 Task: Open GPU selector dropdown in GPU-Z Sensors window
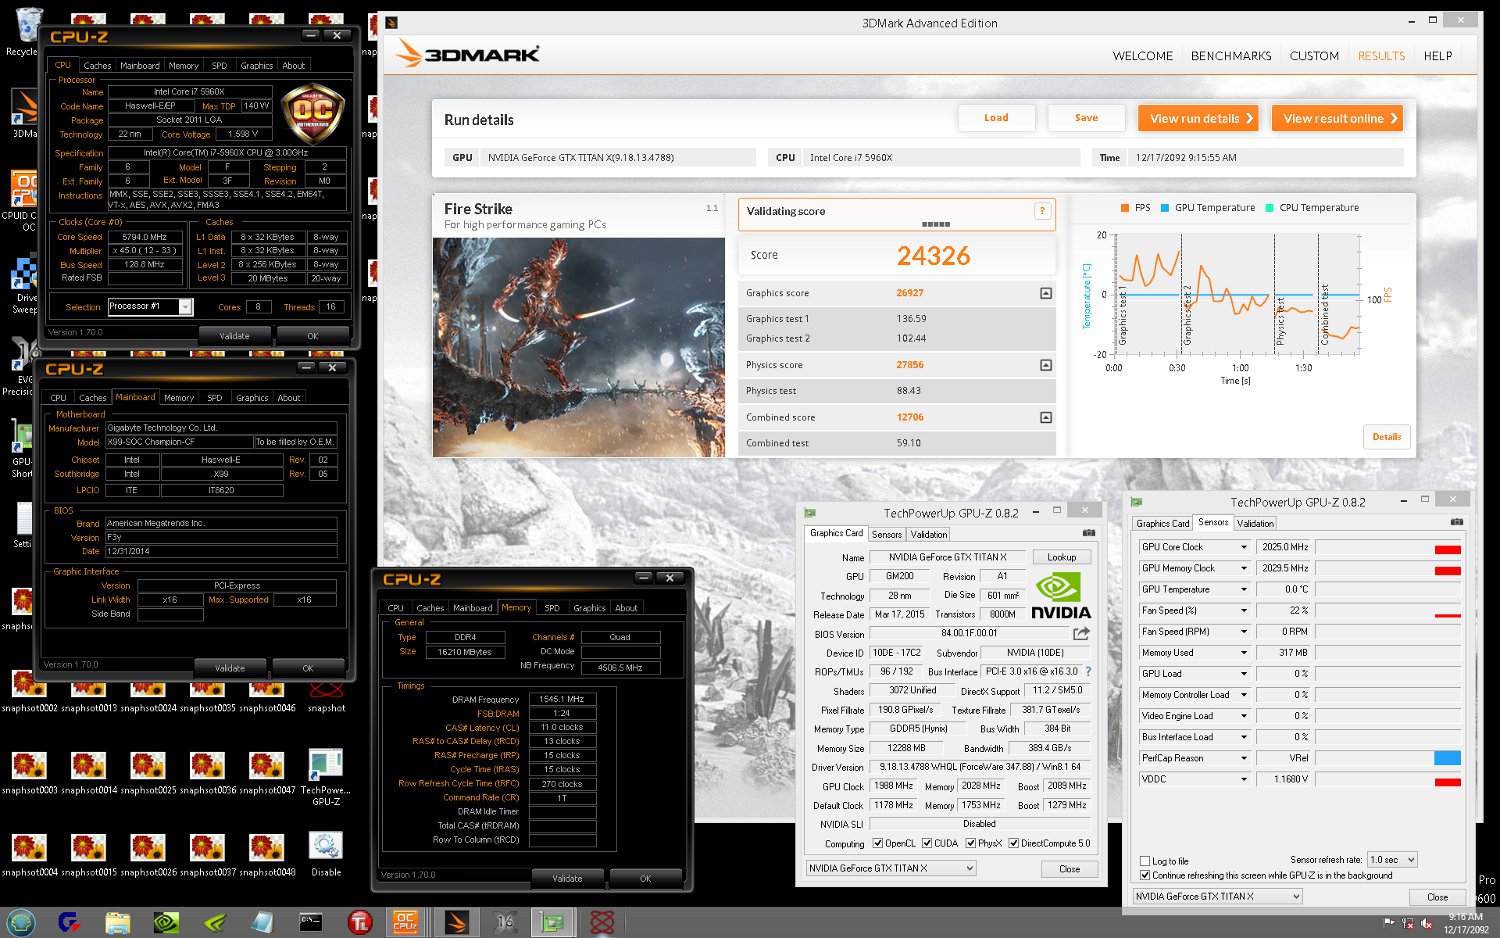1217,897
